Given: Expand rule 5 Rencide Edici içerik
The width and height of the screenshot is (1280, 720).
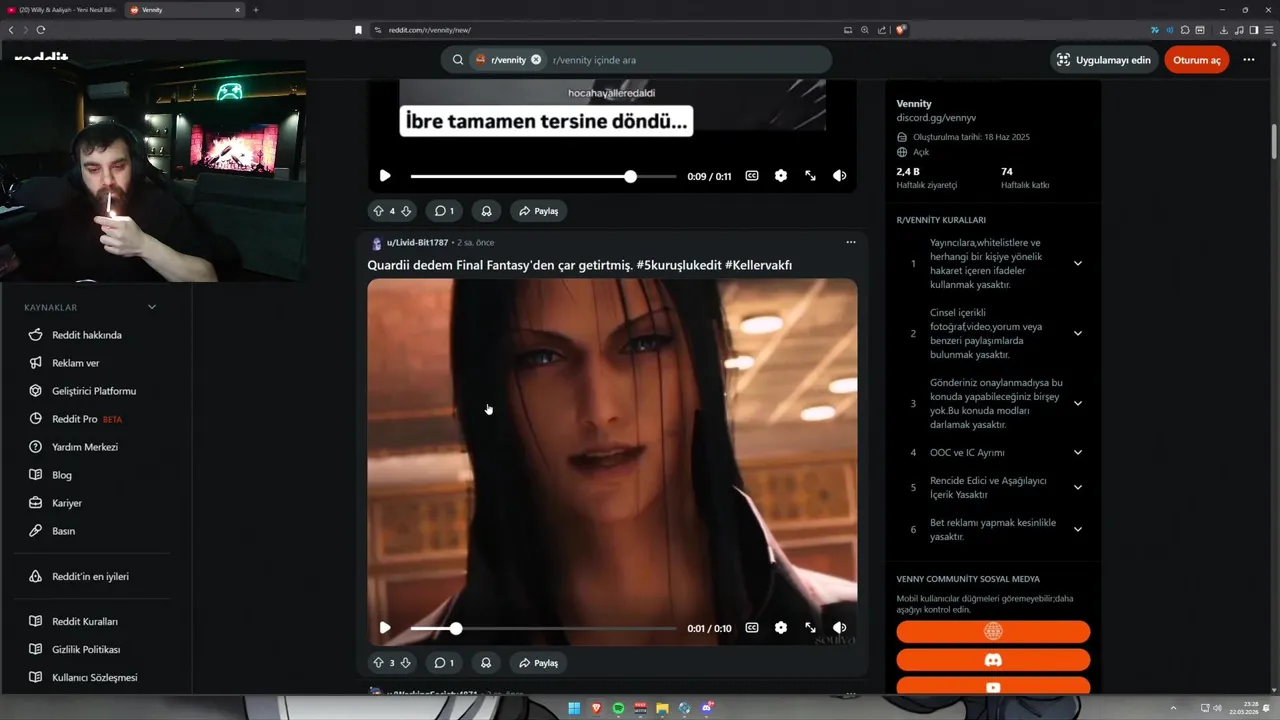Looking at the screenshot, I should point(1077,487).
